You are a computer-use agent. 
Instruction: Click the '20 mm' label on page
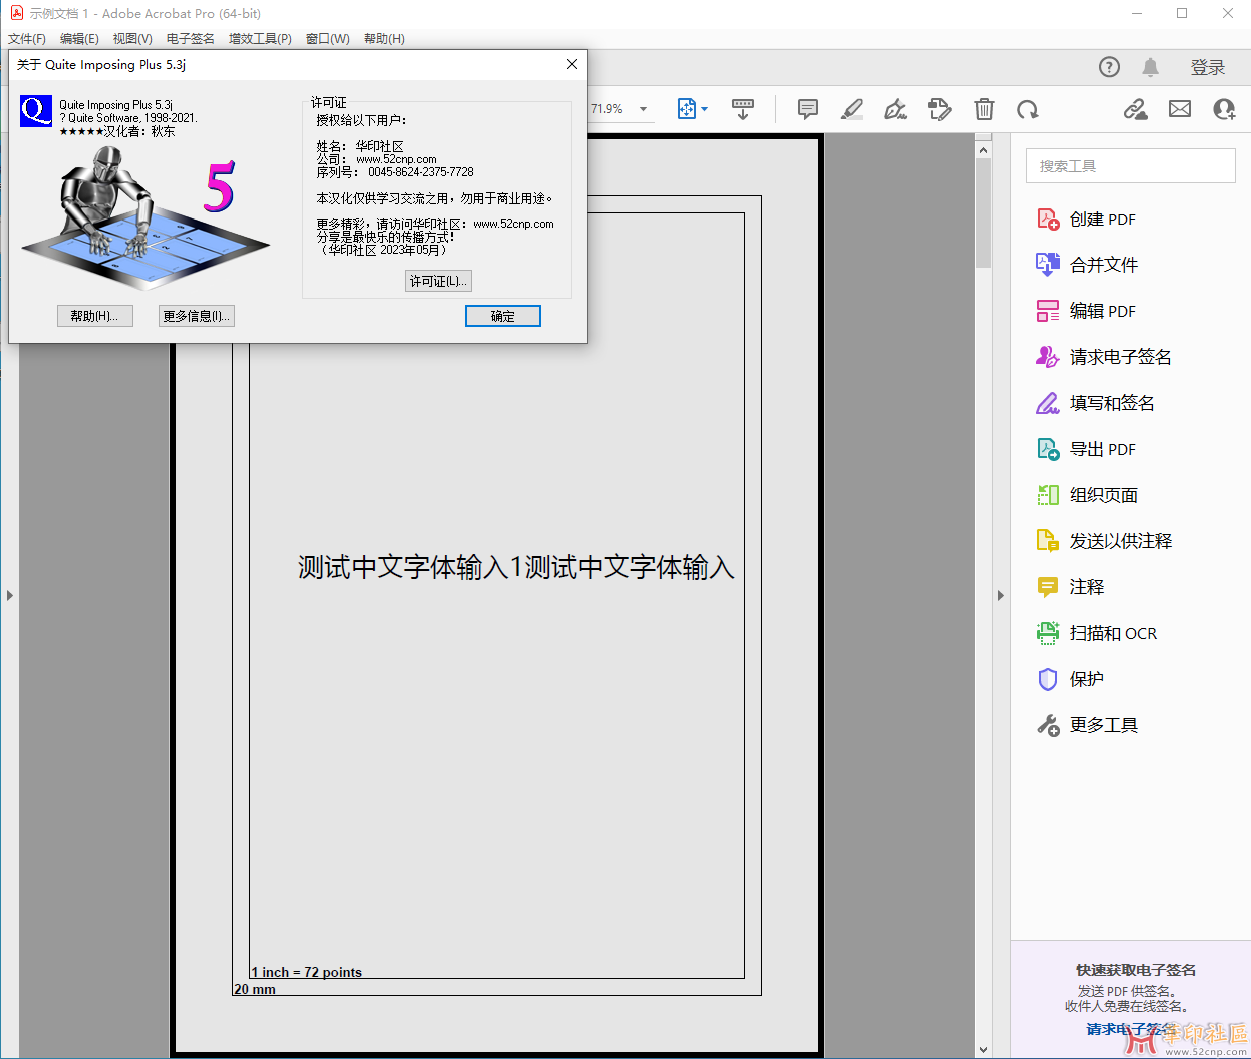click(x=255, y=989)
